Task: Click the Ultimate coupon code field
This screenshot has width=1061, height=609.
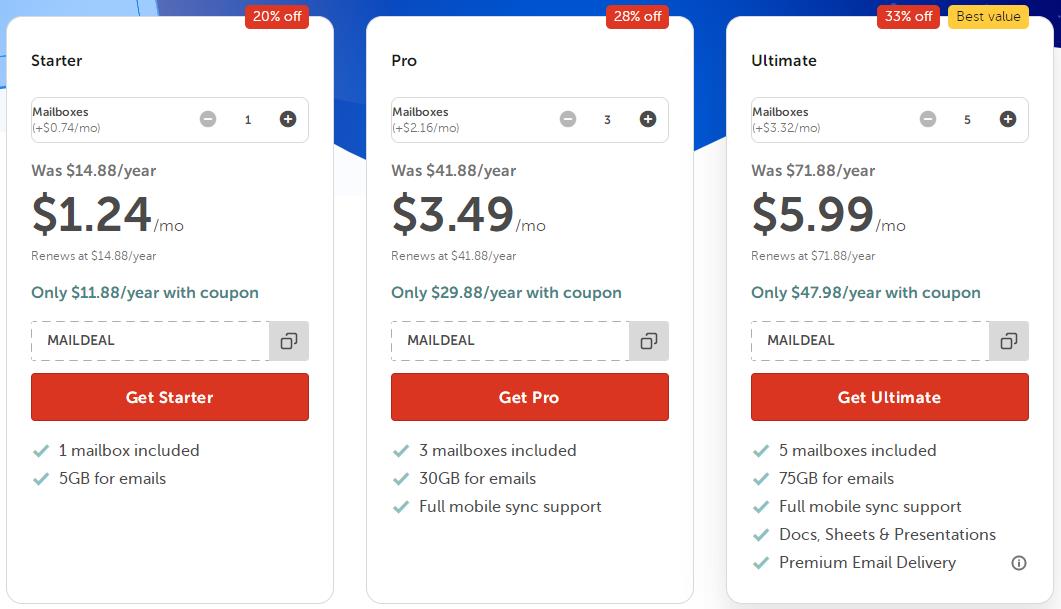Action: (x=870, y=341)
